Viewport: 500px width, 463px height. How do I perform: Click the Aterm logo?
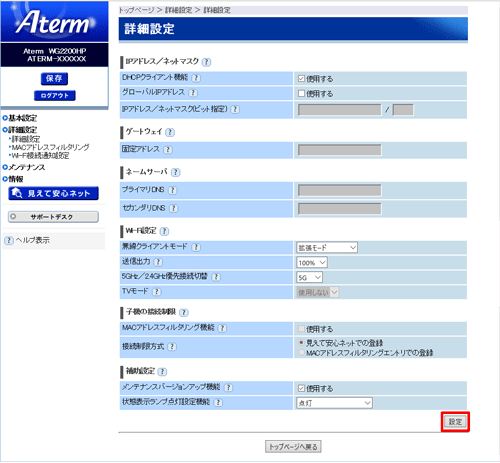tap(54, 22)
